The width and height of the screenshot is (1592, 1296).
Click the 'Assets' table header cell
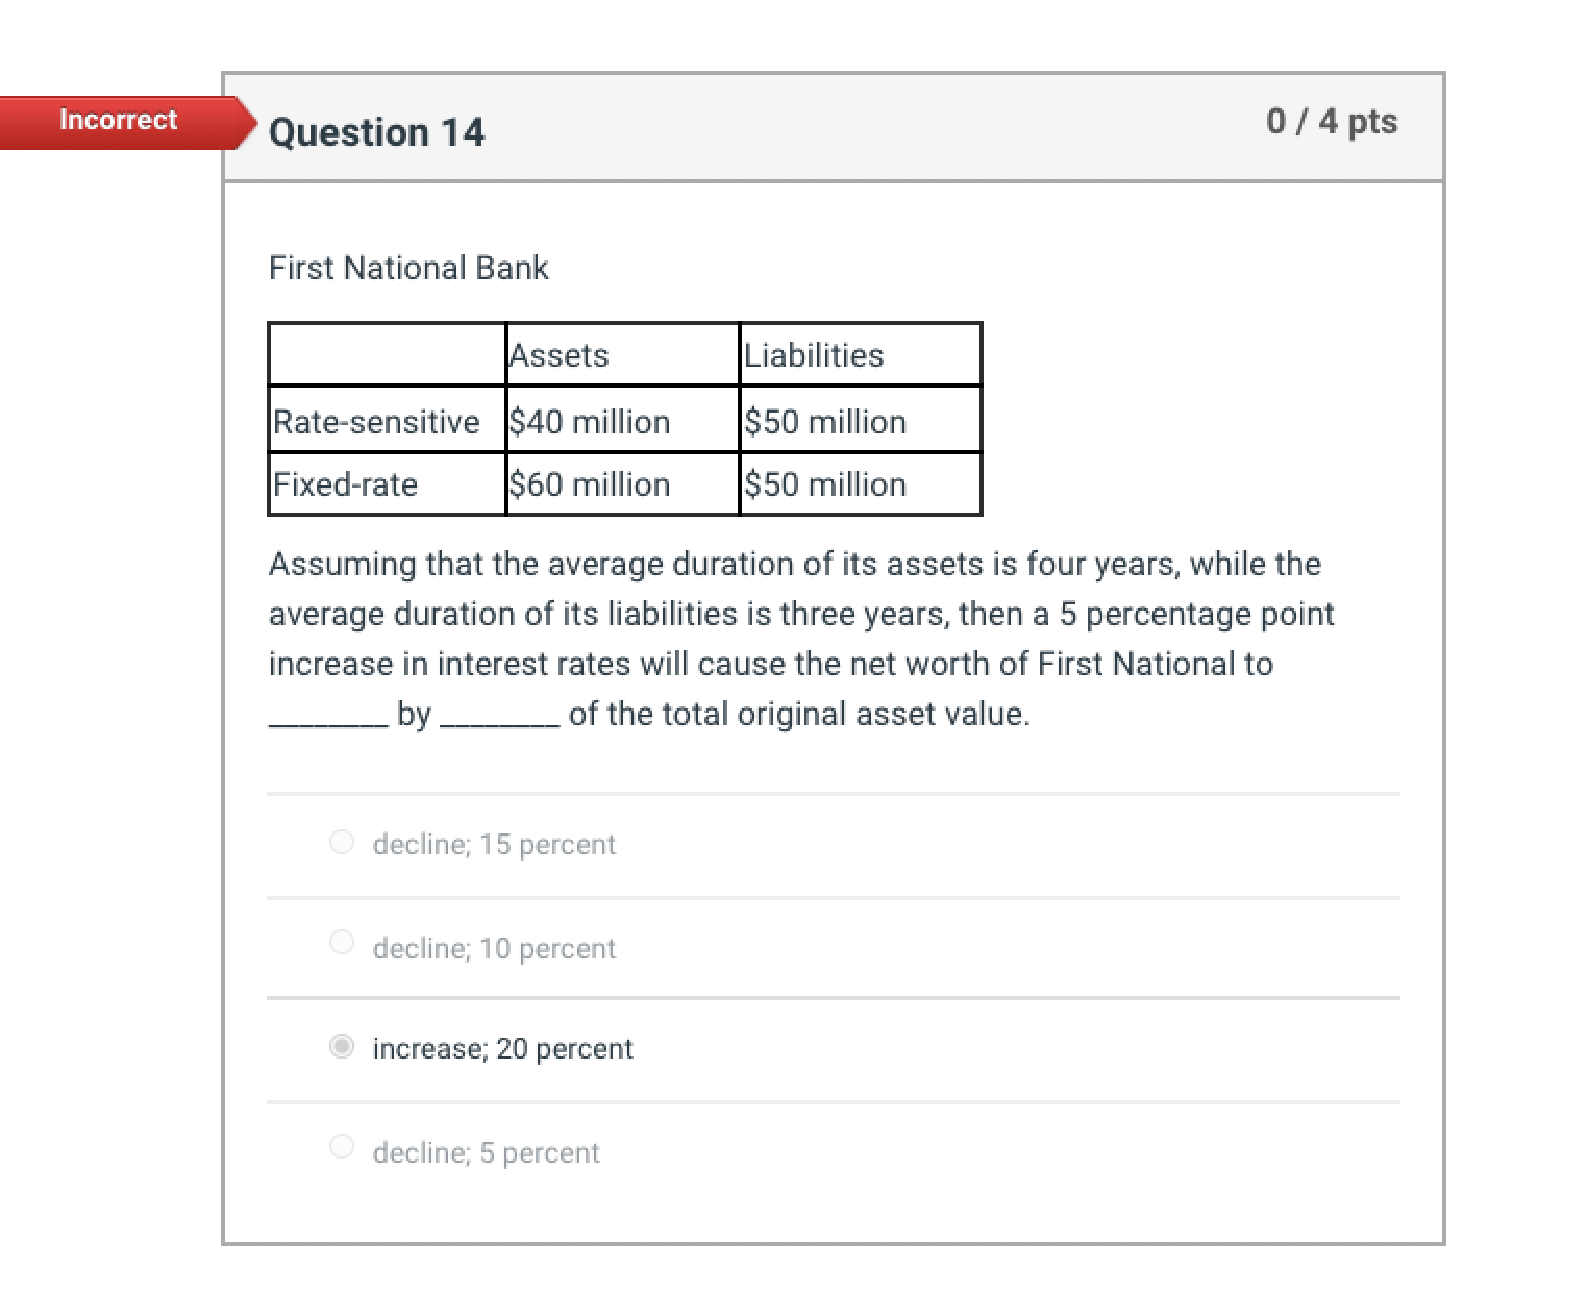pyautogui.click(x=558, y=354)
